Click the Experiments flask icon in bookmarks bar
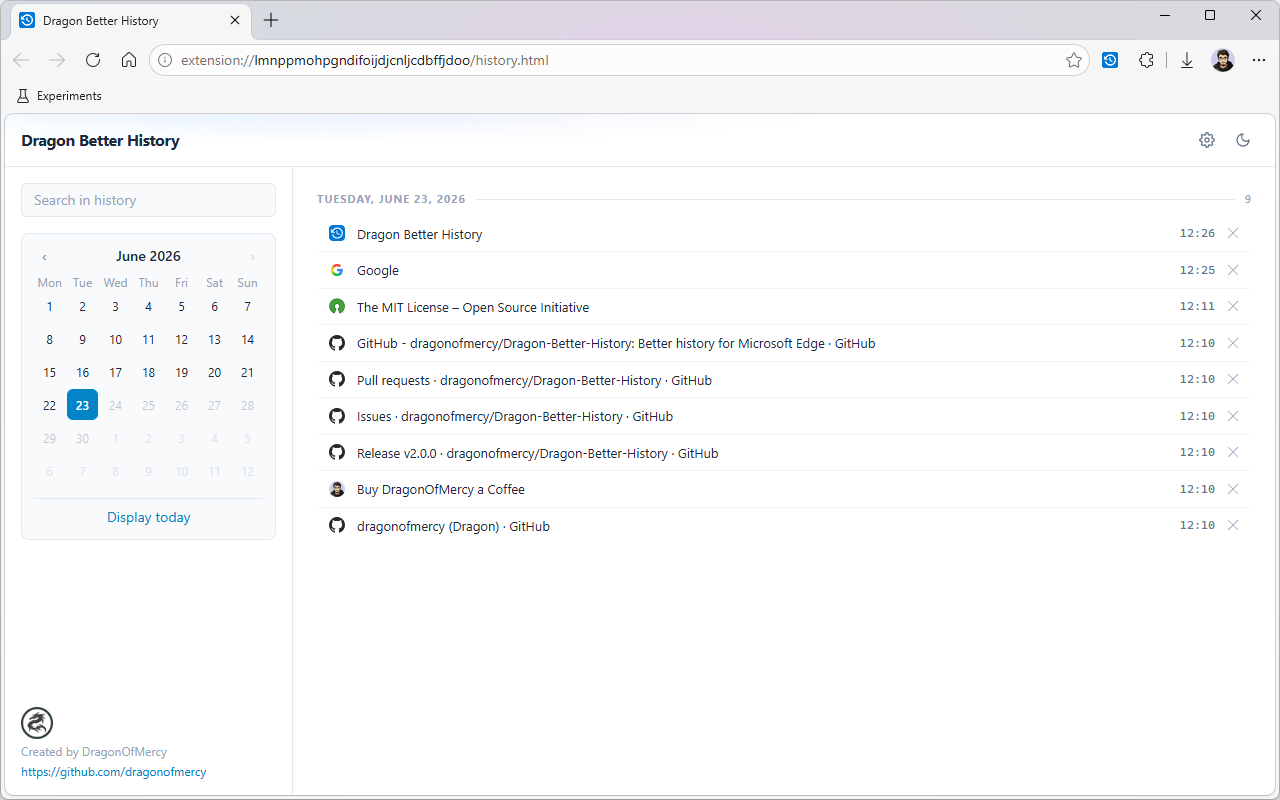Viewport: 1280px width, 800px height. [x=23, y=96]
